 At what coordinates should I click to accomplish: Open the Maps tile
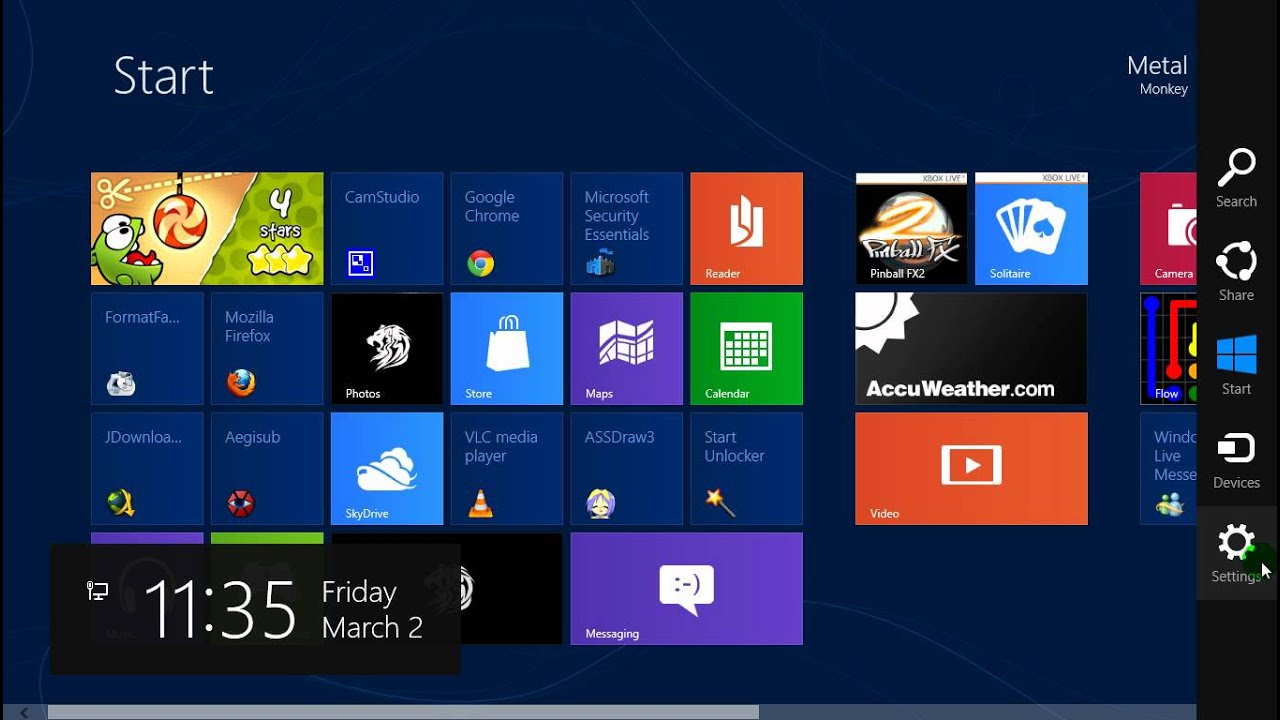[x=627, y=349]
